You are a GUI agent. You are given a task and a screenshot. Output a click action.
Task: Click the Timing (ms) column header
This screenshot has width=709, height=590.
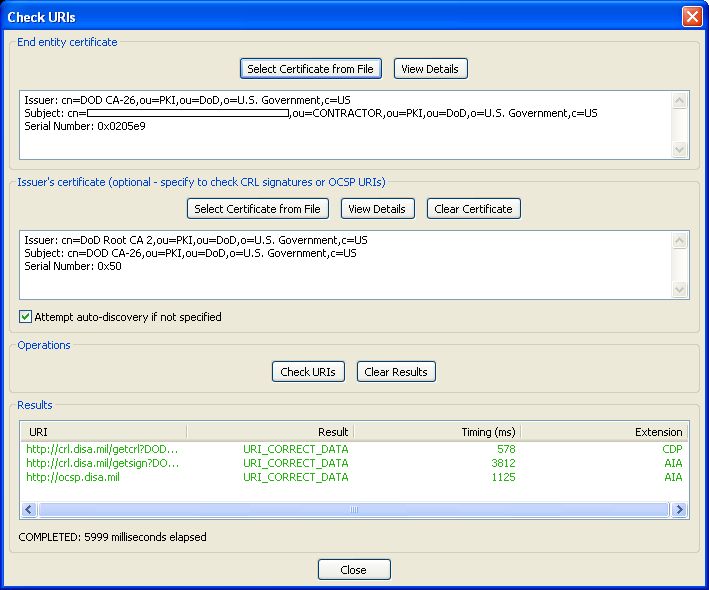point(437,432)
